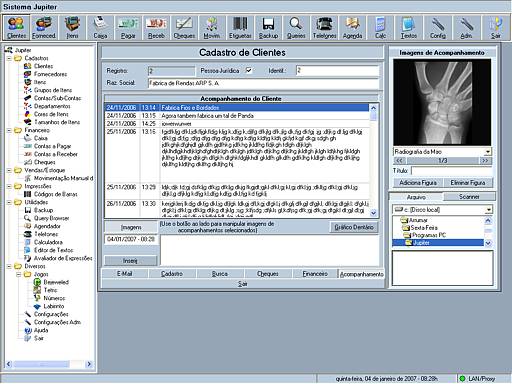The height and width of the screenshot is (384, 512).
Task: Open the Backup floppy disk icon
Action: click(x=268, y=27)
